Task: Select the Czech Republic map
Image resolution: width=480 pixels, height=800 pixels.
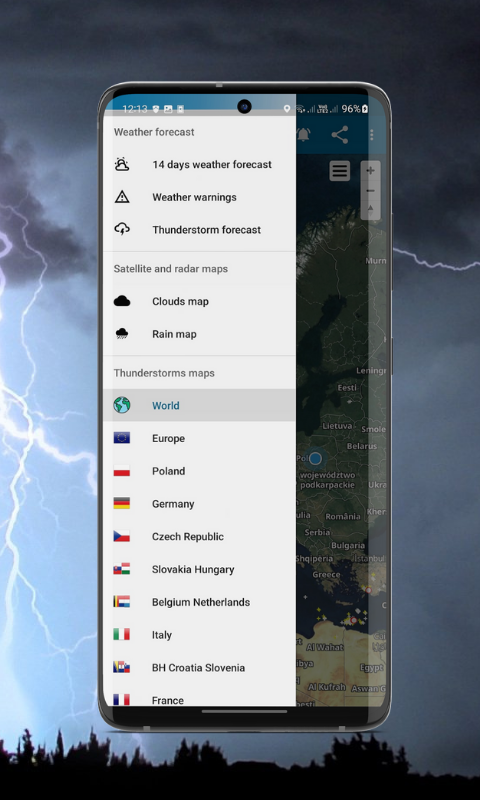Action: click(199, 536)
